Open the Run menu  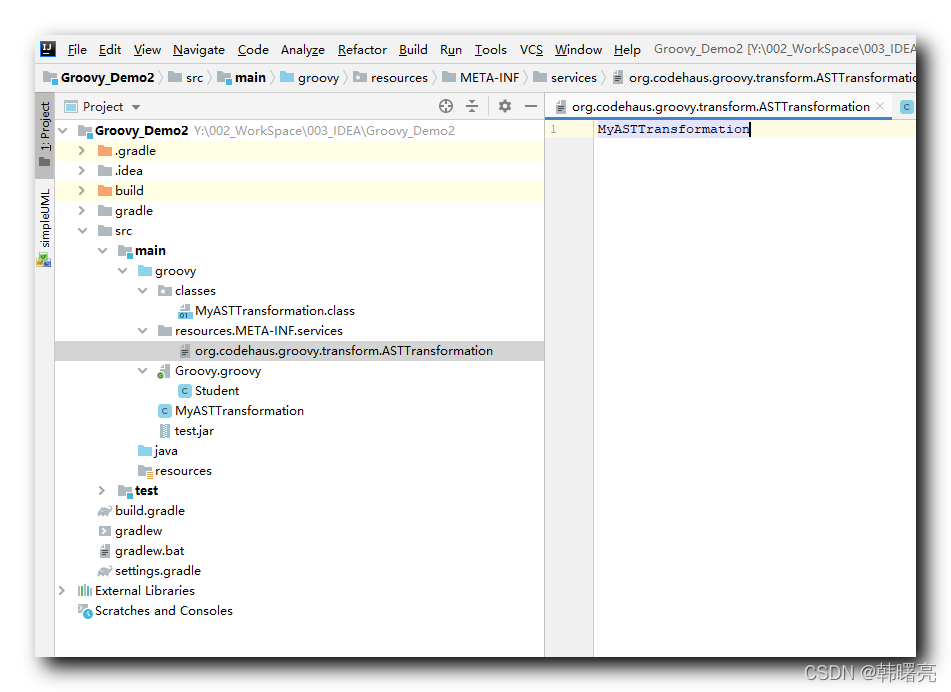pyautogui.click(x=451, y=50)
